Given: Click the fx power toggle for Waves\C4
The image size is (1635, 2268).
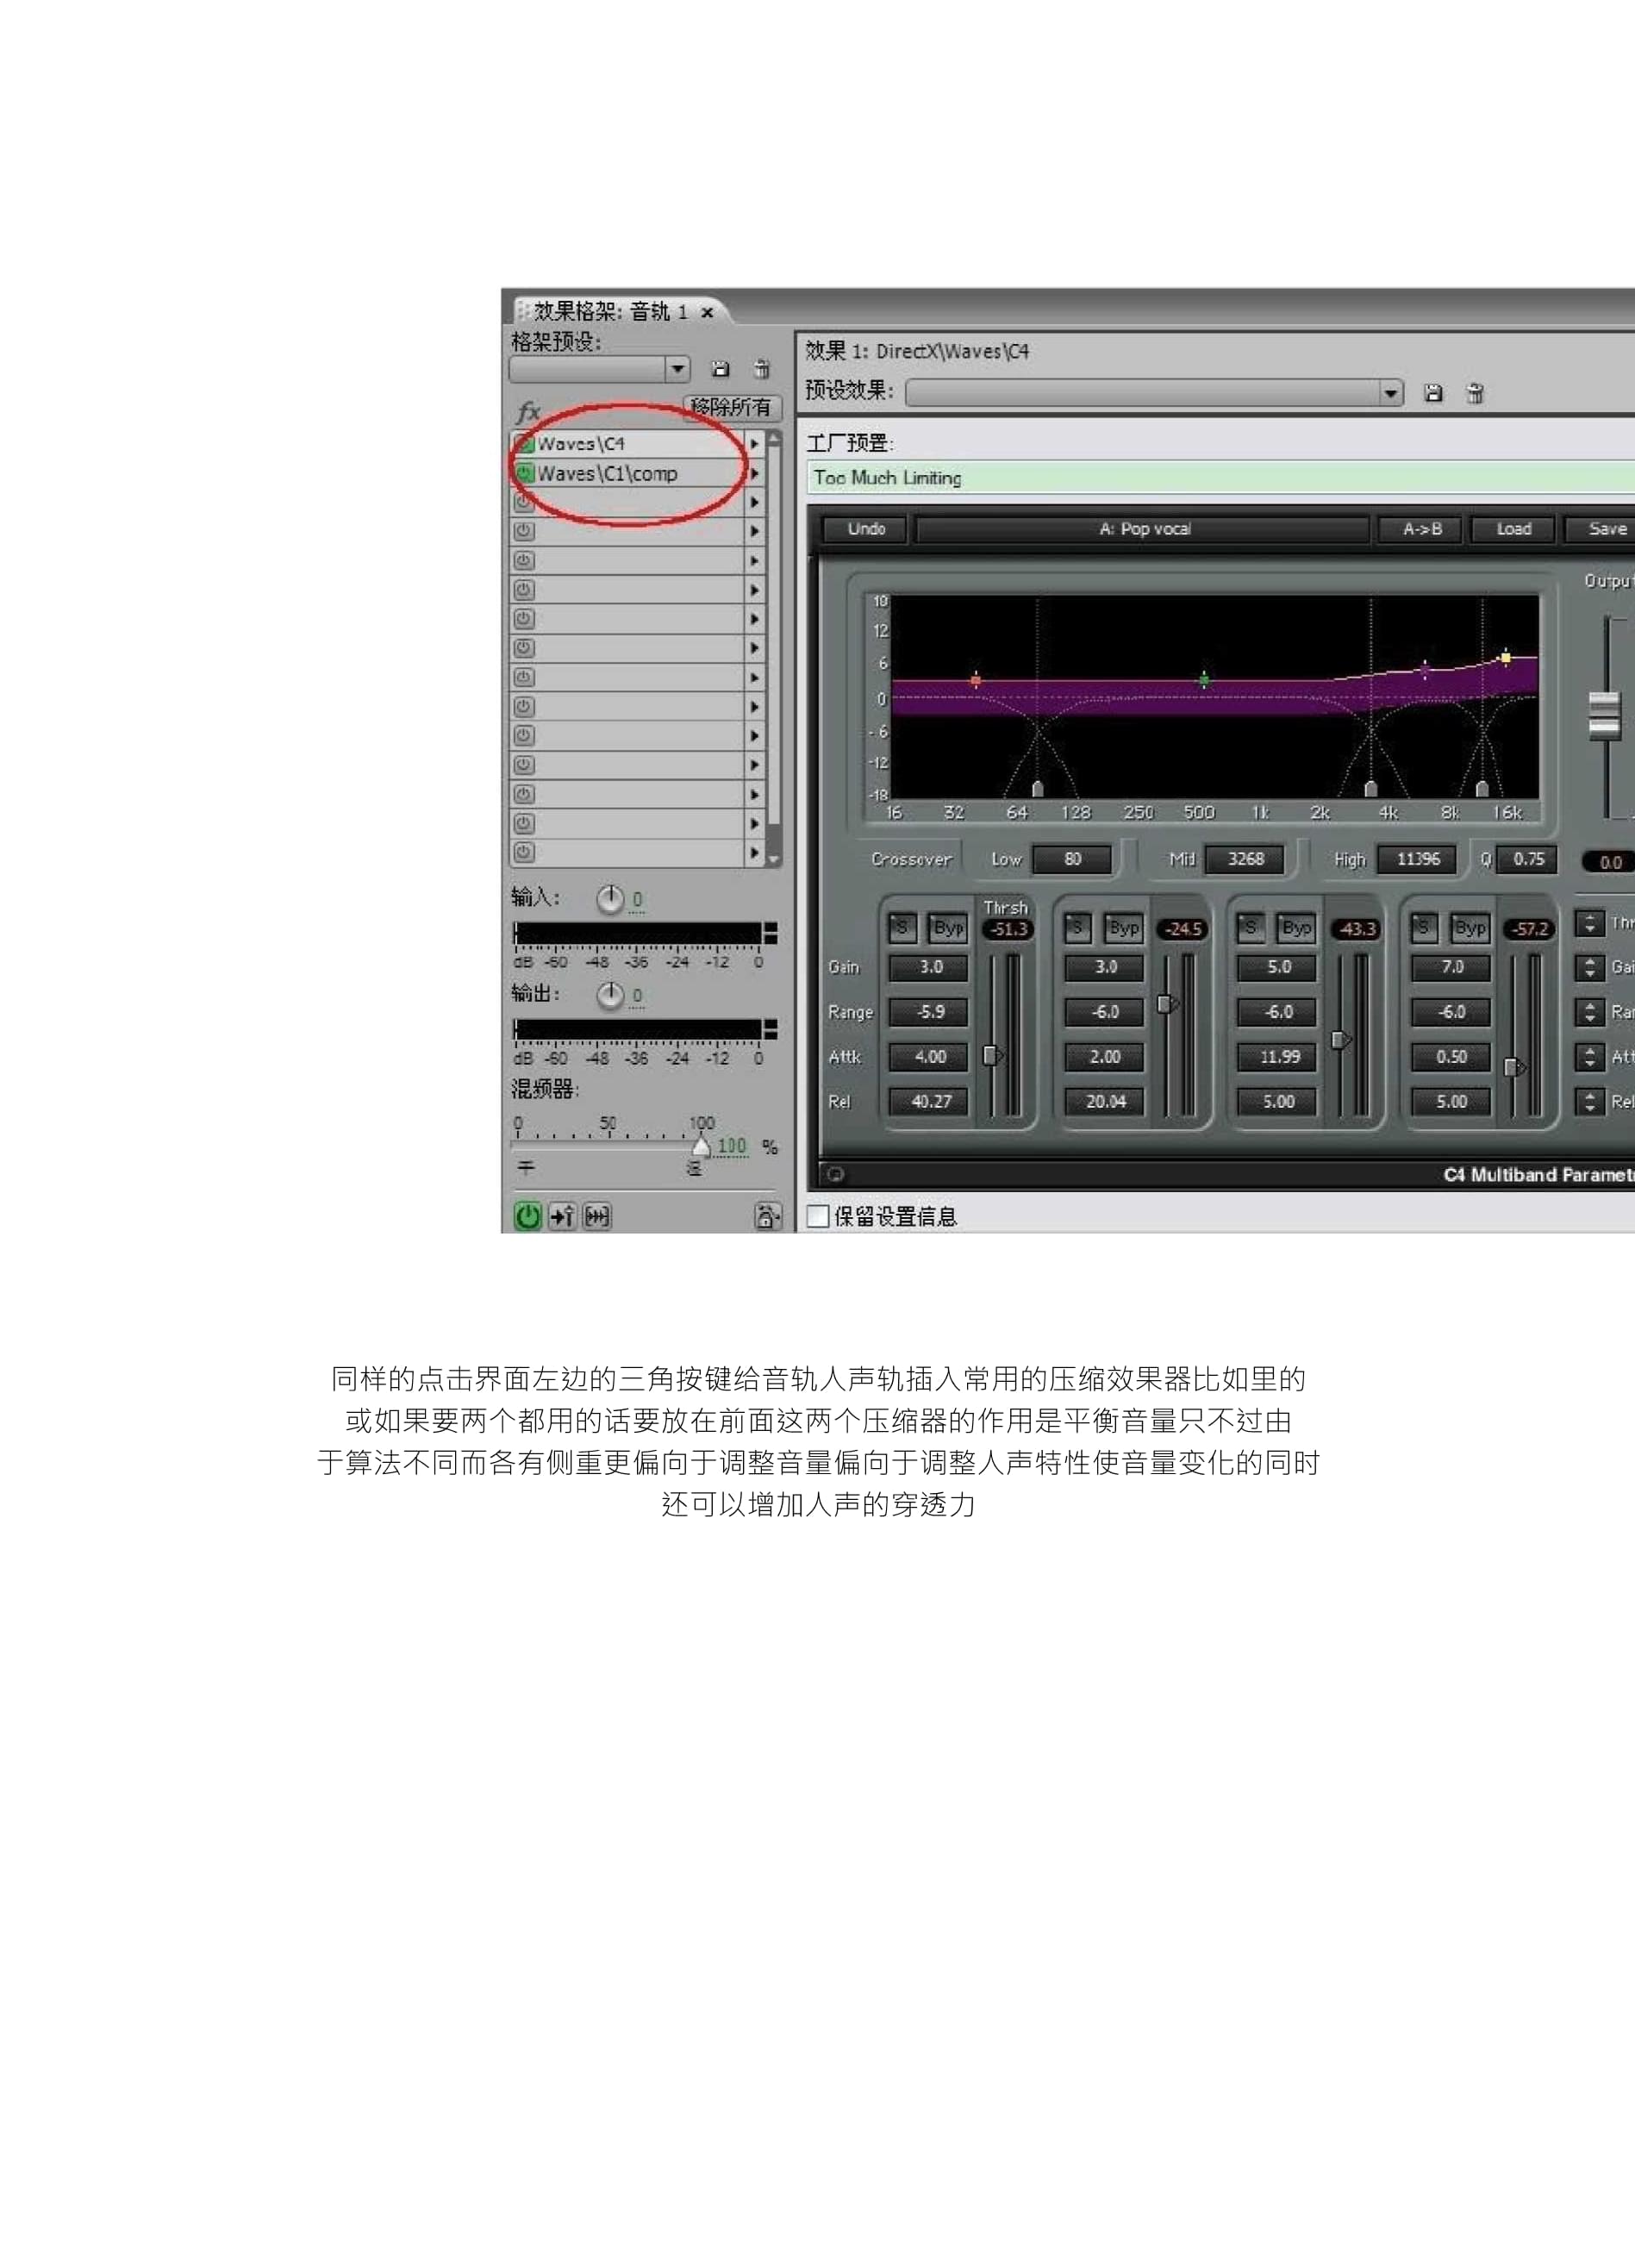Looking at the screenshot, I should click(527, 444).
